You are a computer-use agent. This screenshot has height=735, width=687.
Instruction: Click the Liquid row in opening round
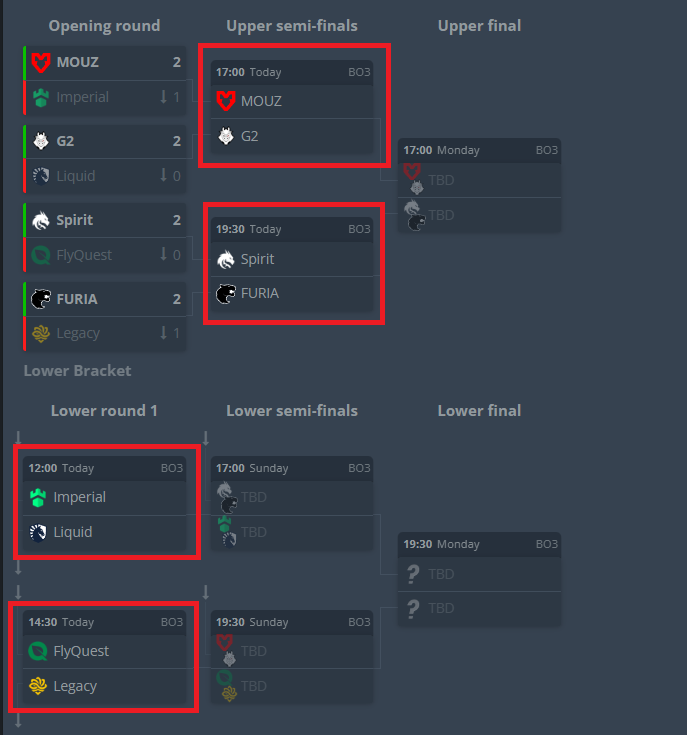pos(105,176)
